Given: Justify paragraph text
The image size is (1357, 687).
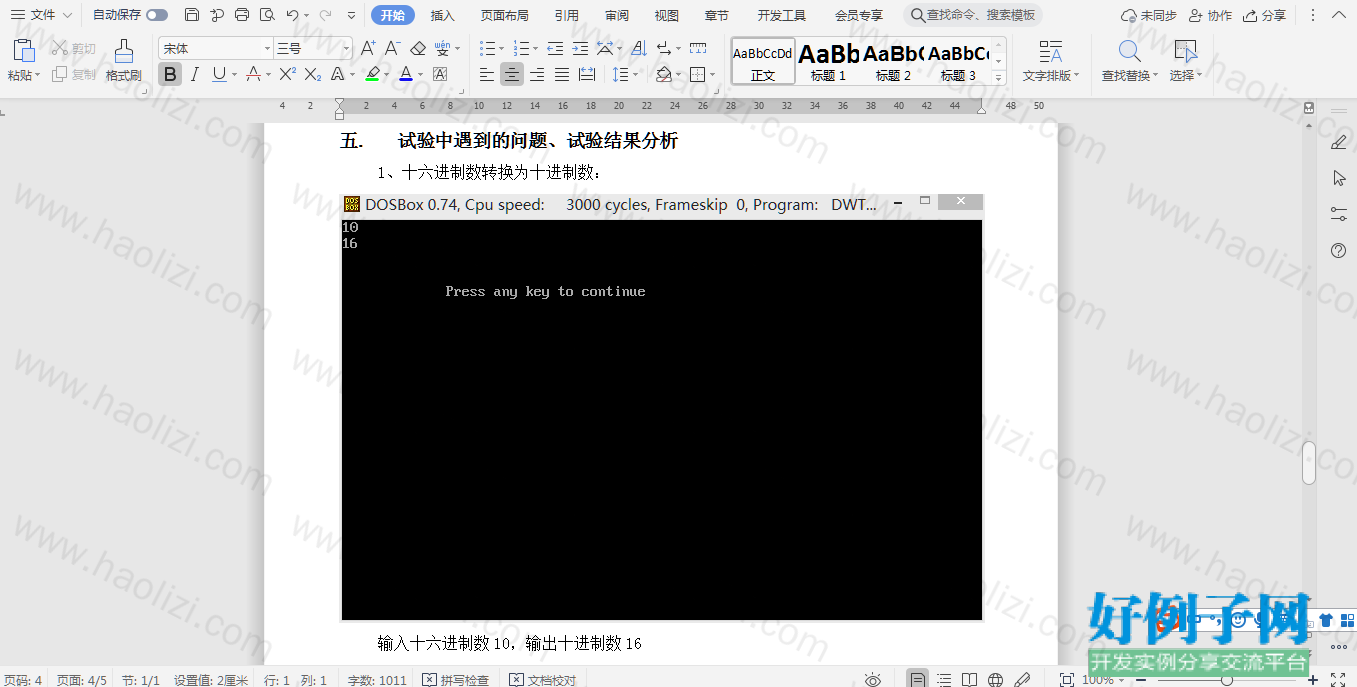Looking at the screenshot, I should 562,74.
